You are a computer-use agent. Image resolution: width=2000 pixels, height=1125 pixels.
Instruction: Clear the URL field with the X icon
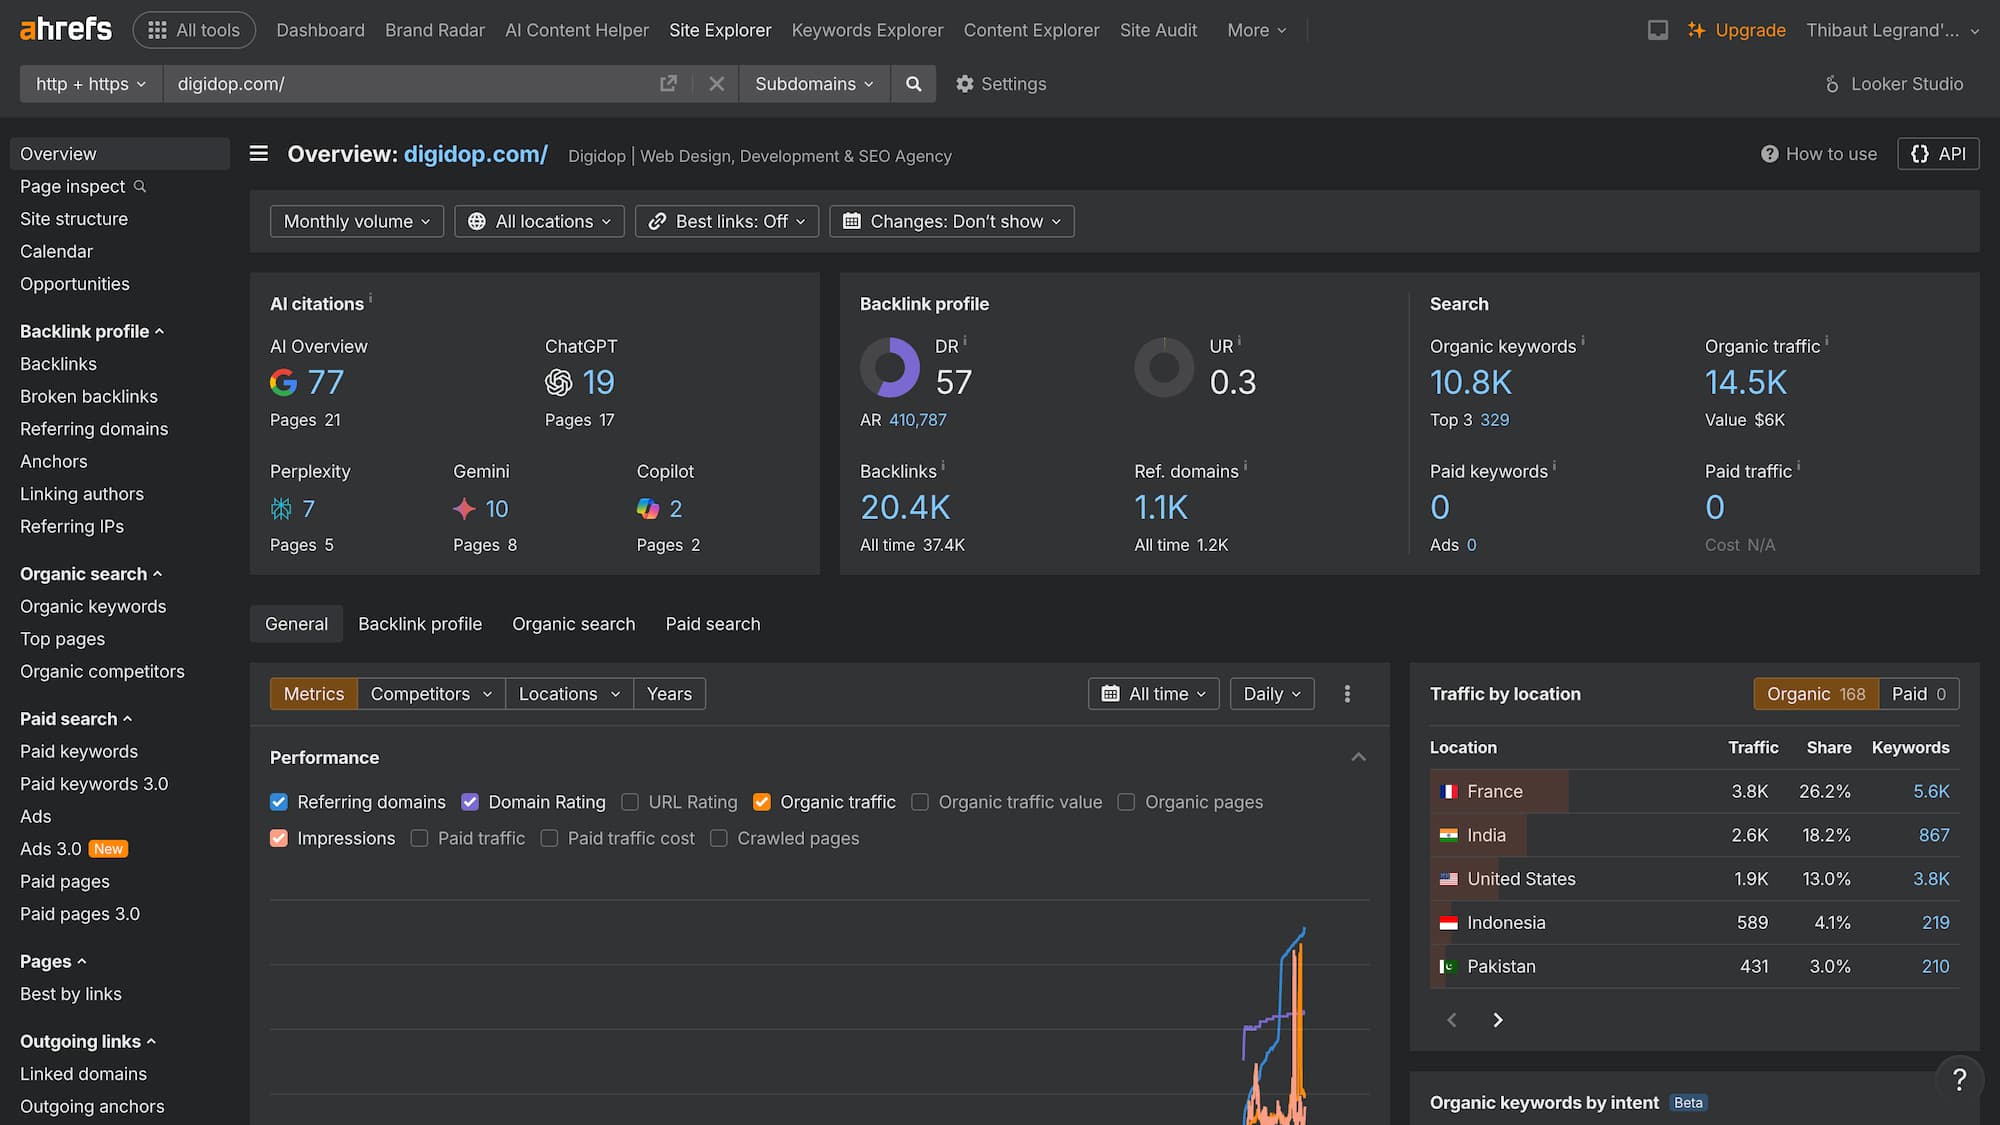point(716,84)
